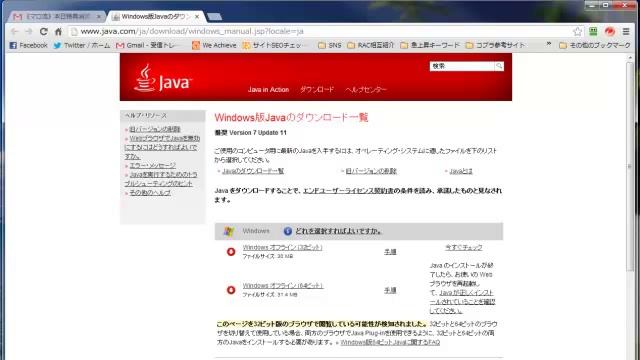Open the エラー・メッセージ sidebar link
The width and height of the screenshot is (640, 360).
(152, 165)
